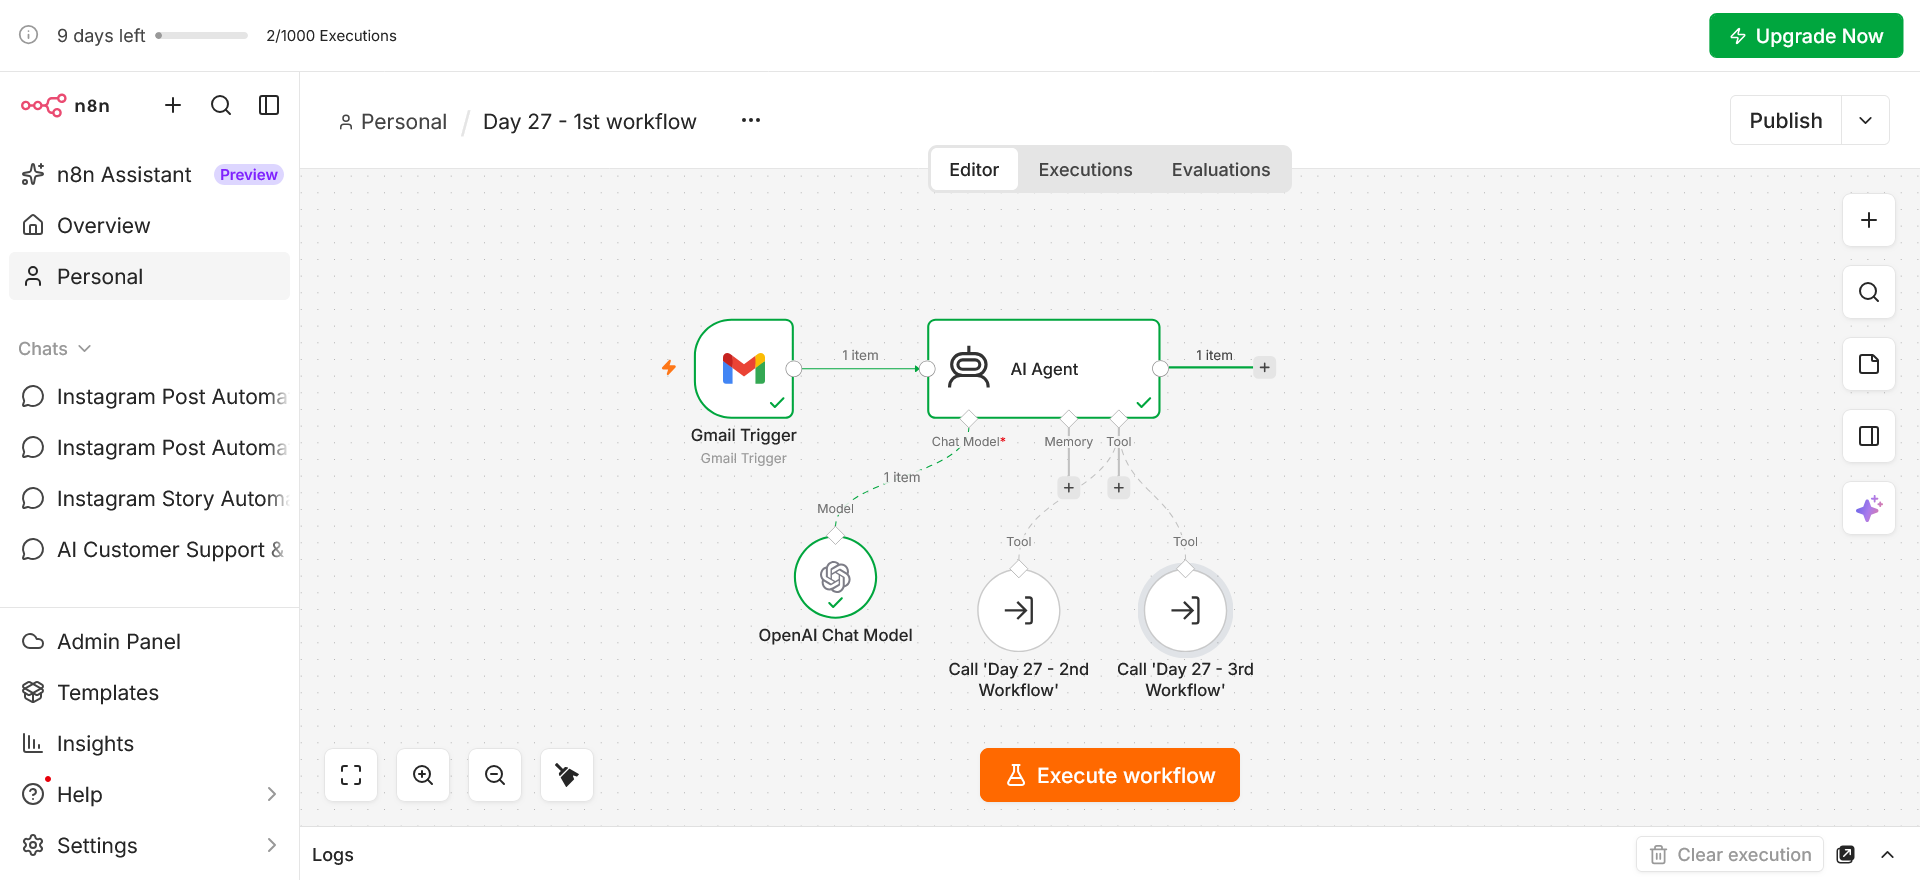Open Instagram Story Autom chat

click(x=150, y=499)
